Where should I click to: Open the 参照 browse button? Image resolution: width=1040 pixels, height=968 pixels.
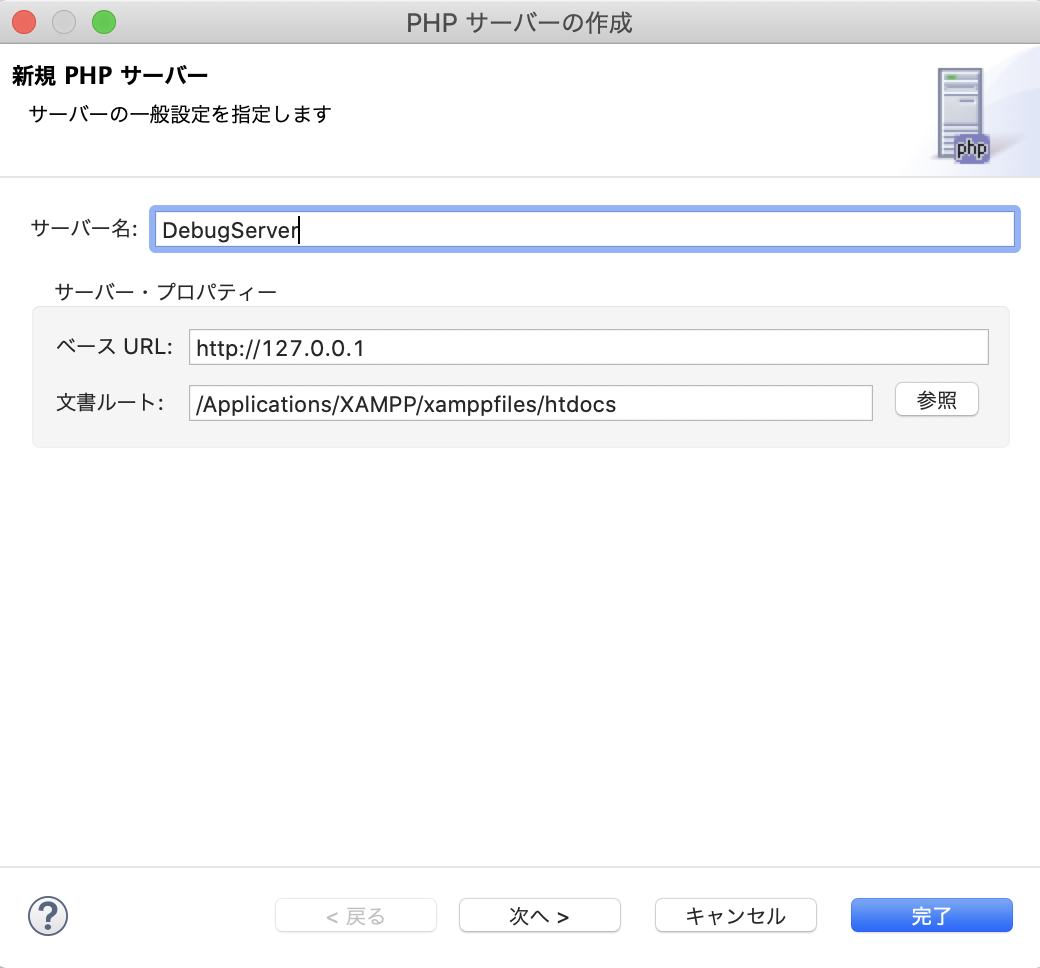937,399
